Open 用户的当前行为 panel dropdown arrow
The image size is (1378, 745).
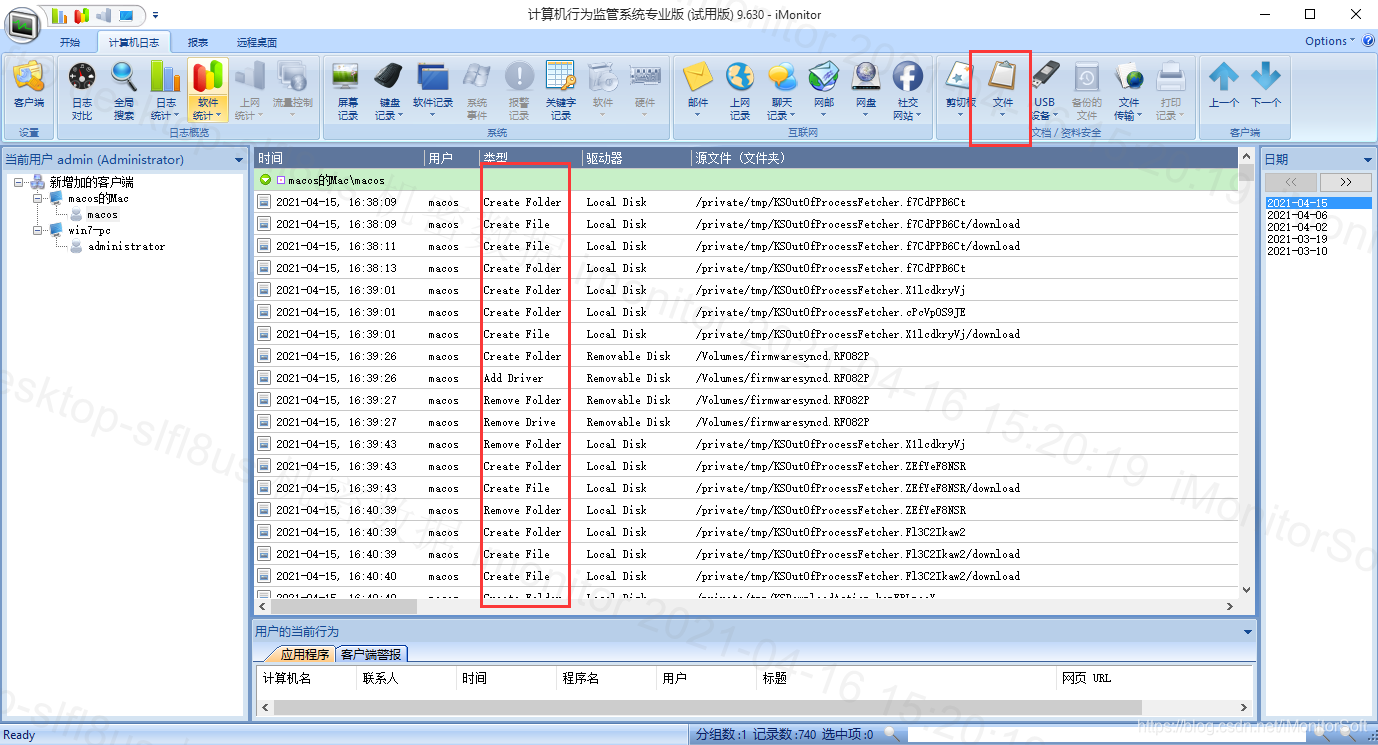pos(1247,631)
